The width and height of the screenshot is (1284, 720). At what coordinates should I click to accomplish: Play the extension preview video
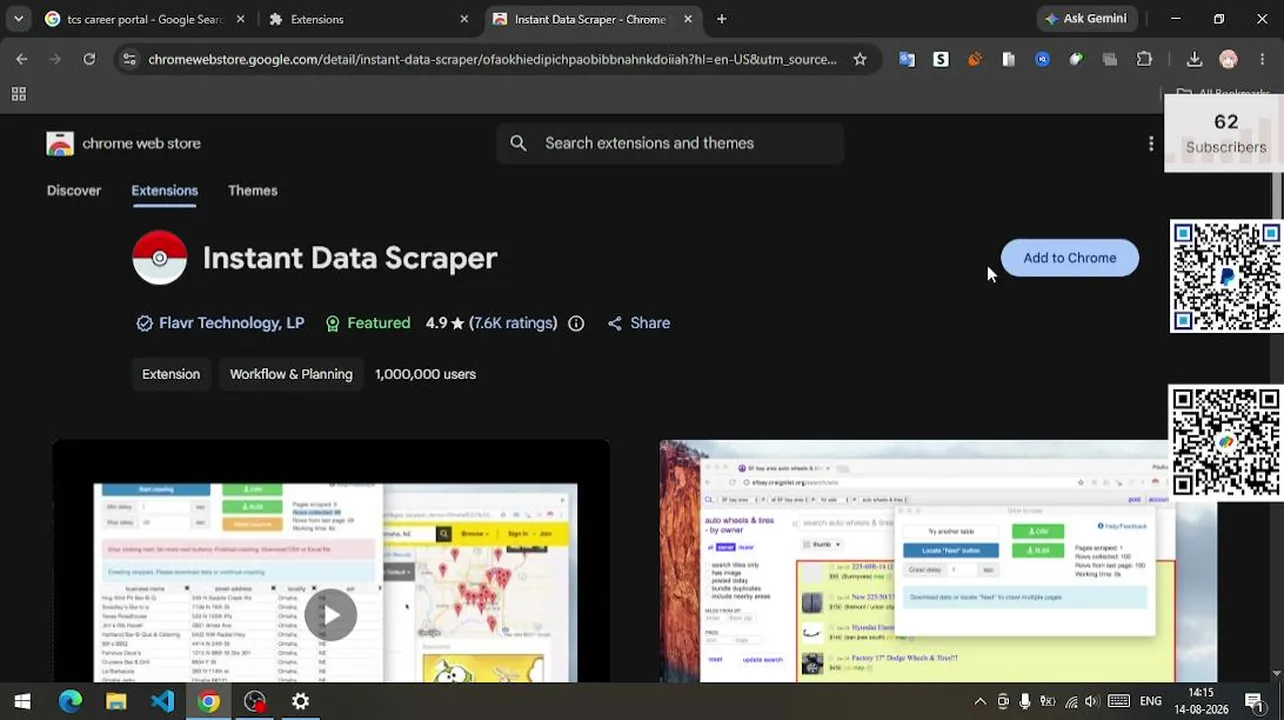331,615
